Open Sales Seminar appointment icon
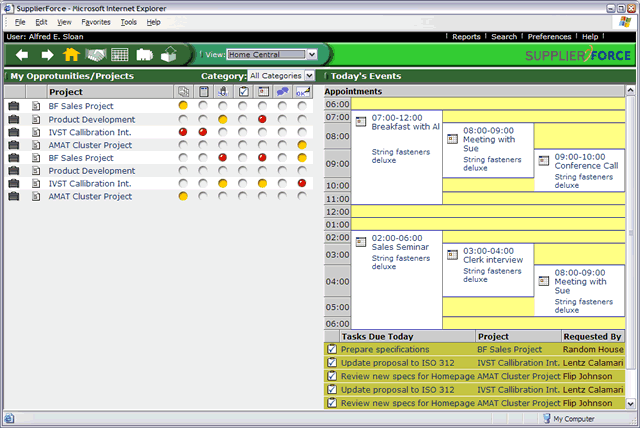 click(x=361, y=242)
